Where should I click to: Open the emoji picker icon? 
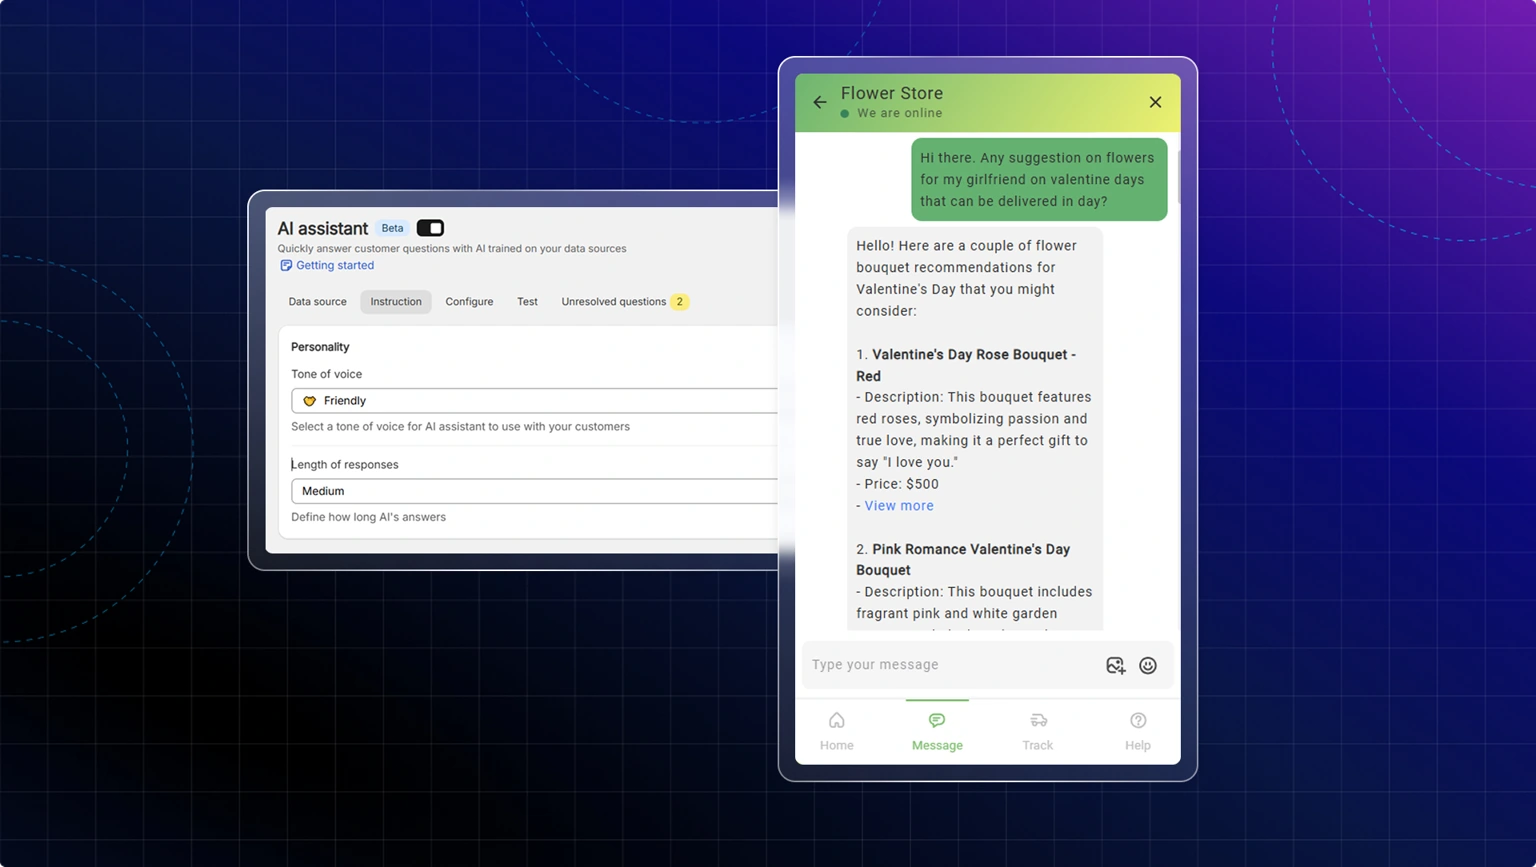(1148, 666)
